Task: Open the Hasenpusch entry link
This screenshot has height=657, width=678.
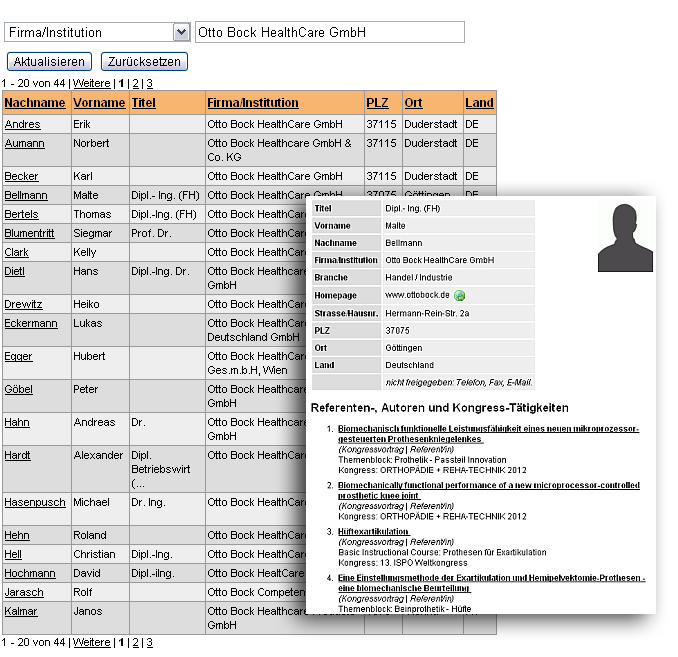Action: (x=35, y=502)
